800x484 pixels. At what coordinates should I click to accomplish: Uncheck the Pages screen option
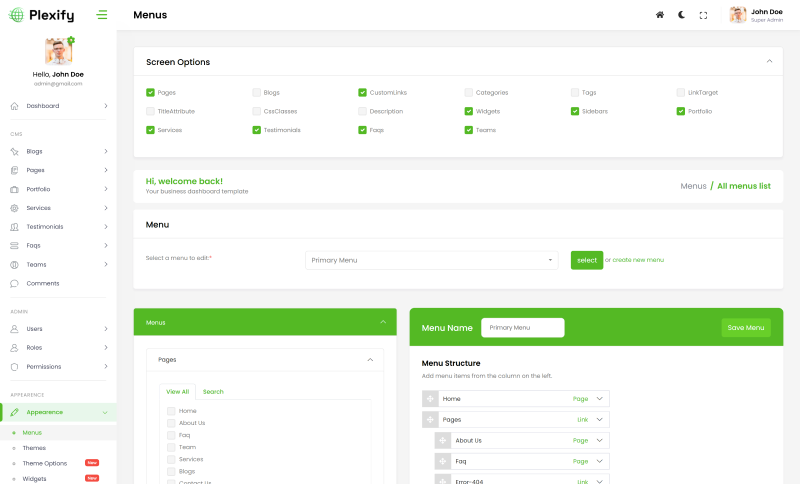pos(150,93)
